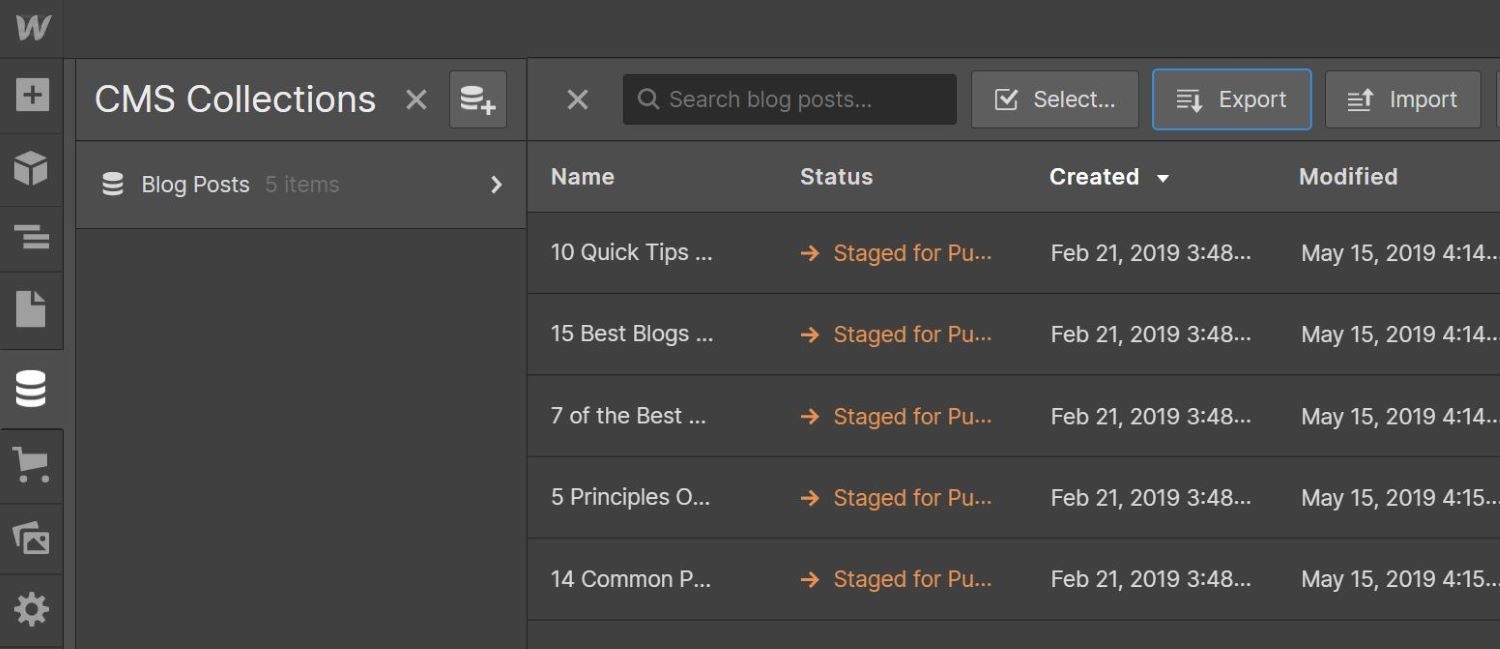Open the Assets panel
Screen dimensions: 1500x649
[x=32, y=538]
